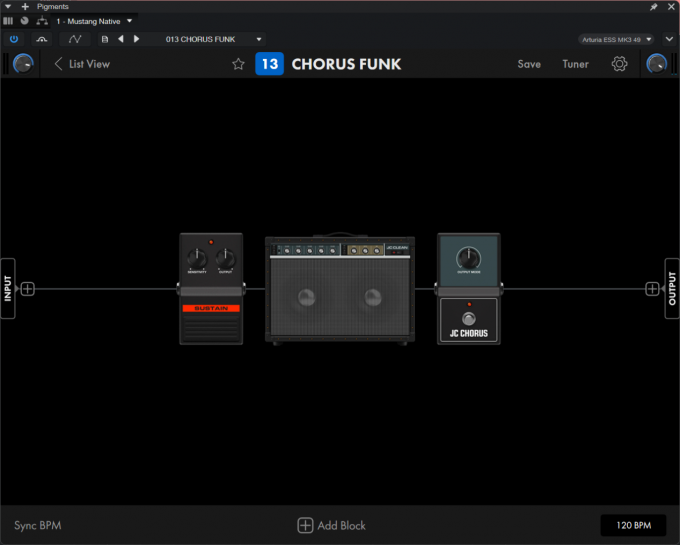Toggle the JC Chorus footswitch button
680x545 pixels.
468,319
